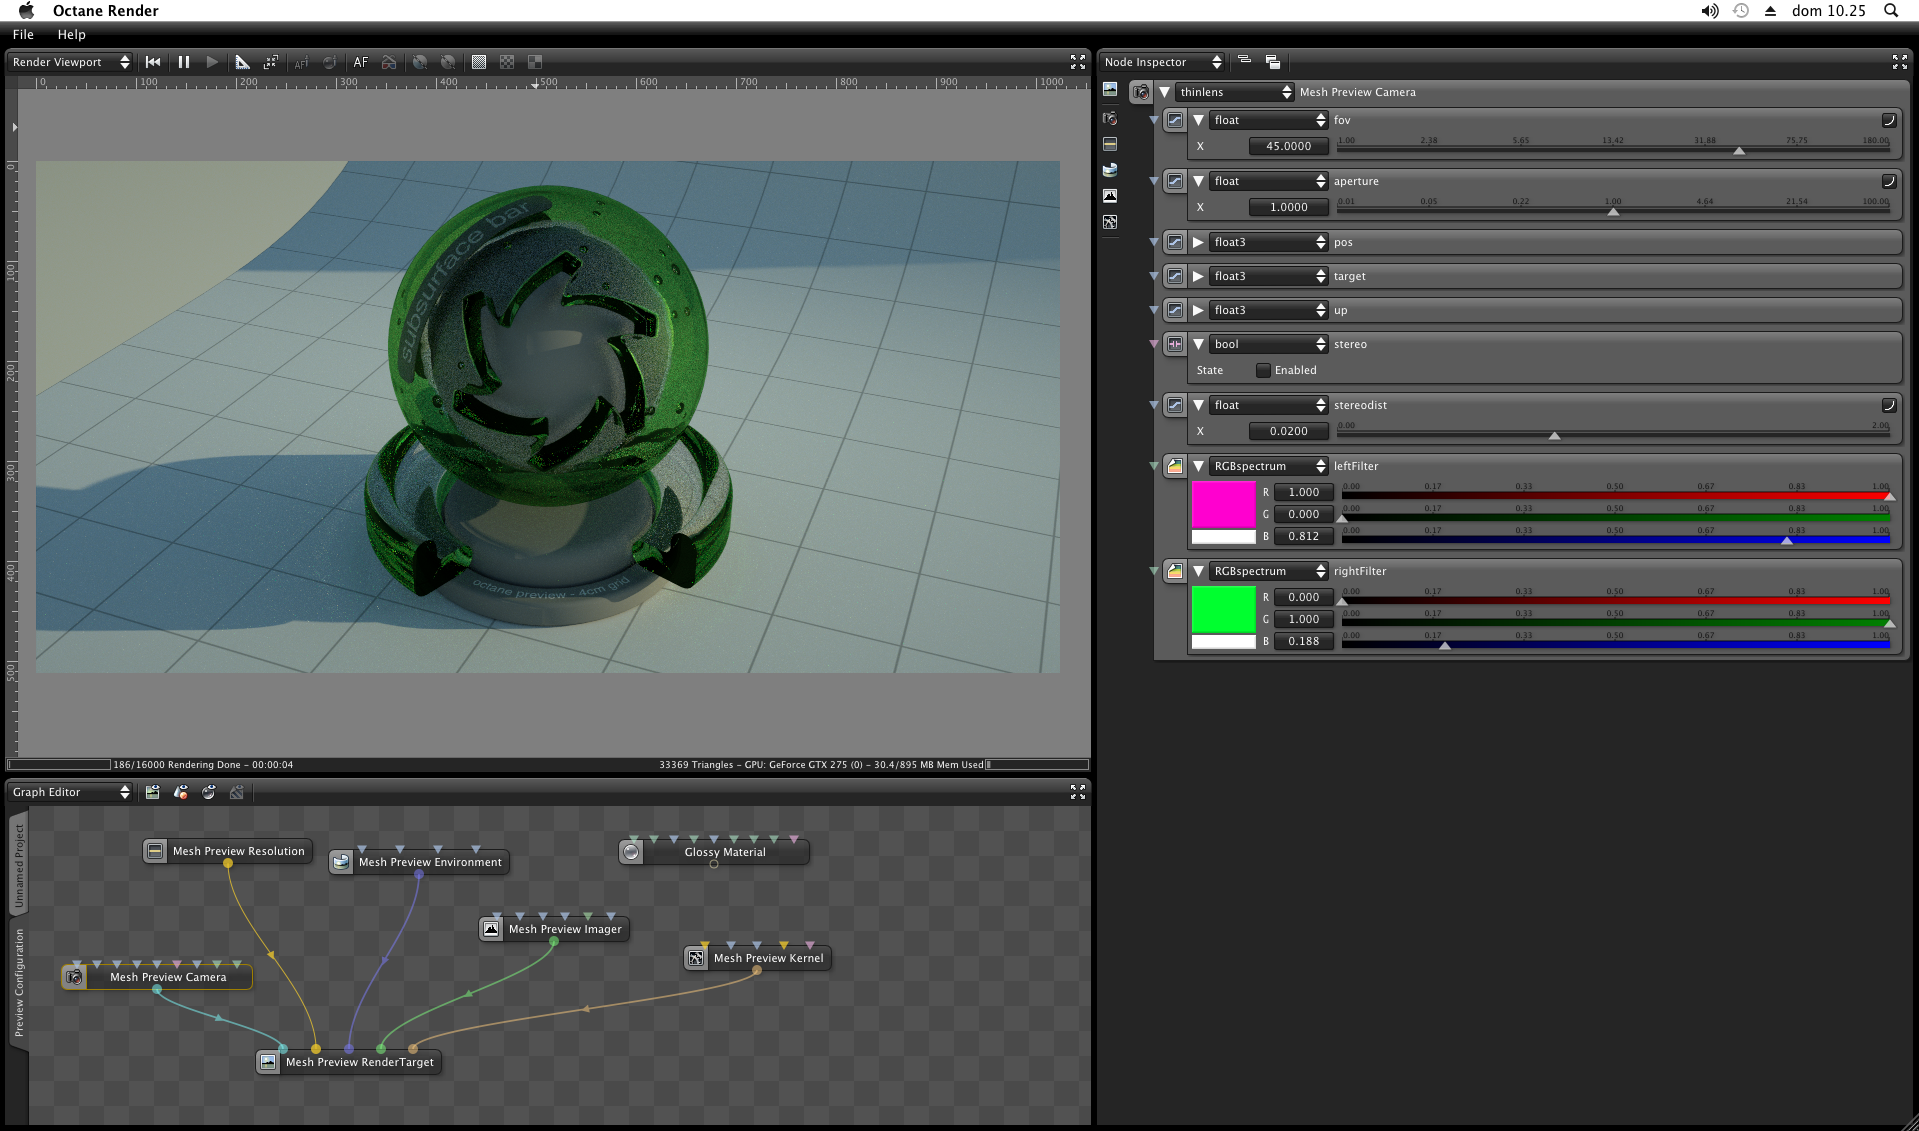1919x1131 pixels.
Task: Open the Help menu
Action: click(x=71, y=34)
